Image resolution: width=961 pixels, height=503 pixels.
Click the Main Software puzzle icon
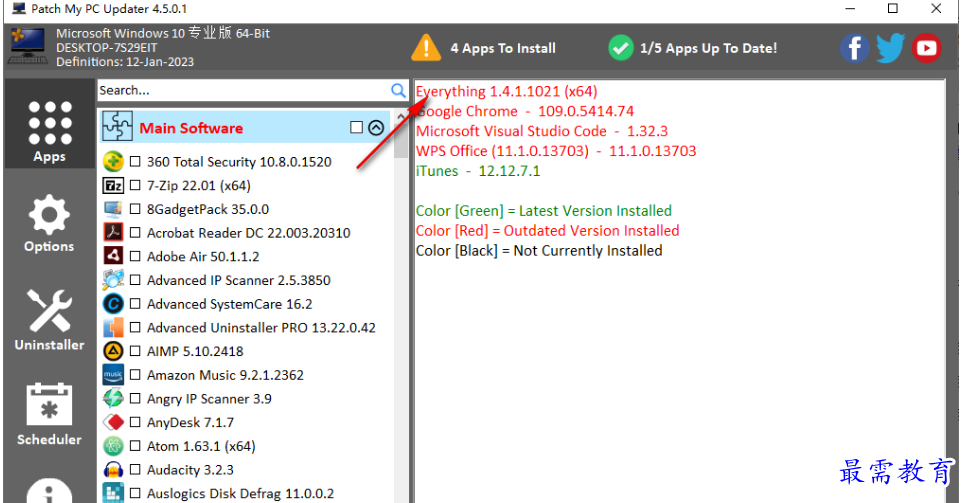coord(117,127)
